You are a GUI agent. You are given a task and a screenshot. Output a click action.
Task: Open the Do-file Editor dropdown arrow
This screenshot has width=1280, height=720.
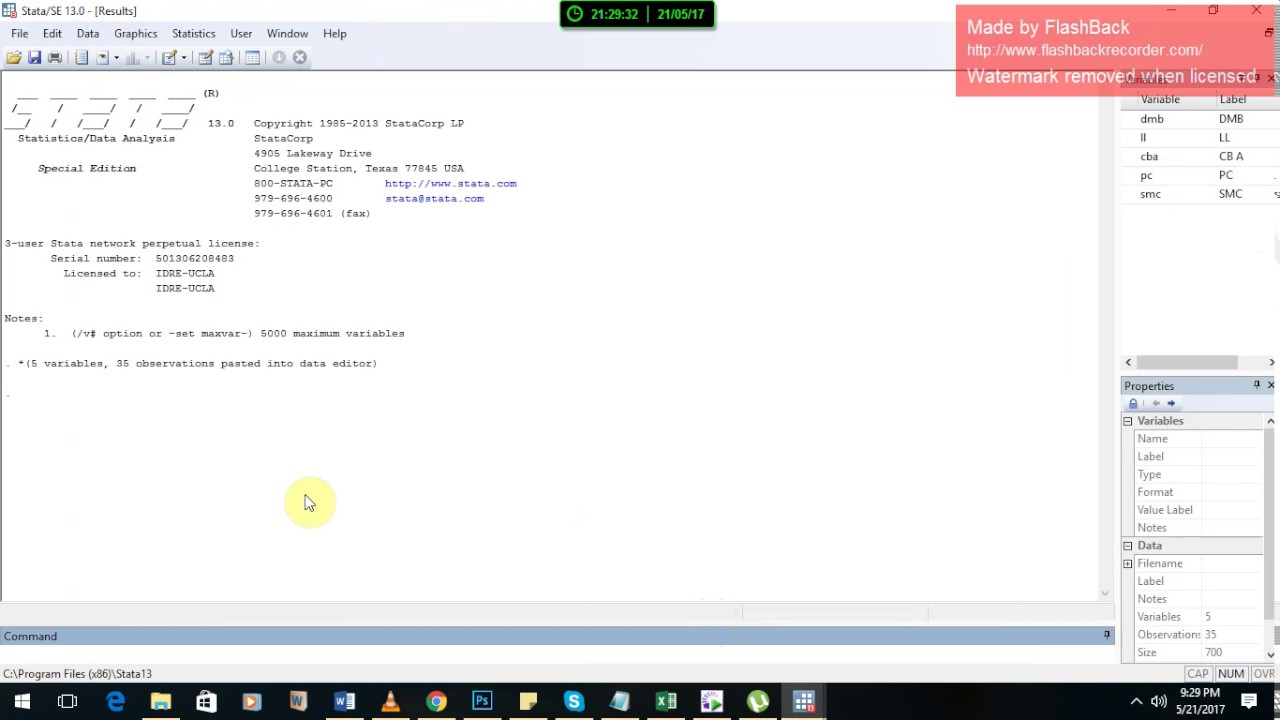pos(184,57)
